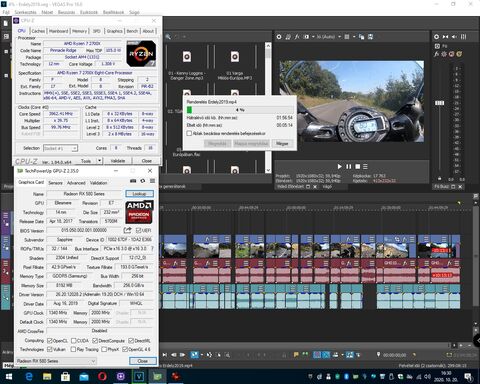Expand the CPU-Z Tools dropdown arrow

point(99,161)
